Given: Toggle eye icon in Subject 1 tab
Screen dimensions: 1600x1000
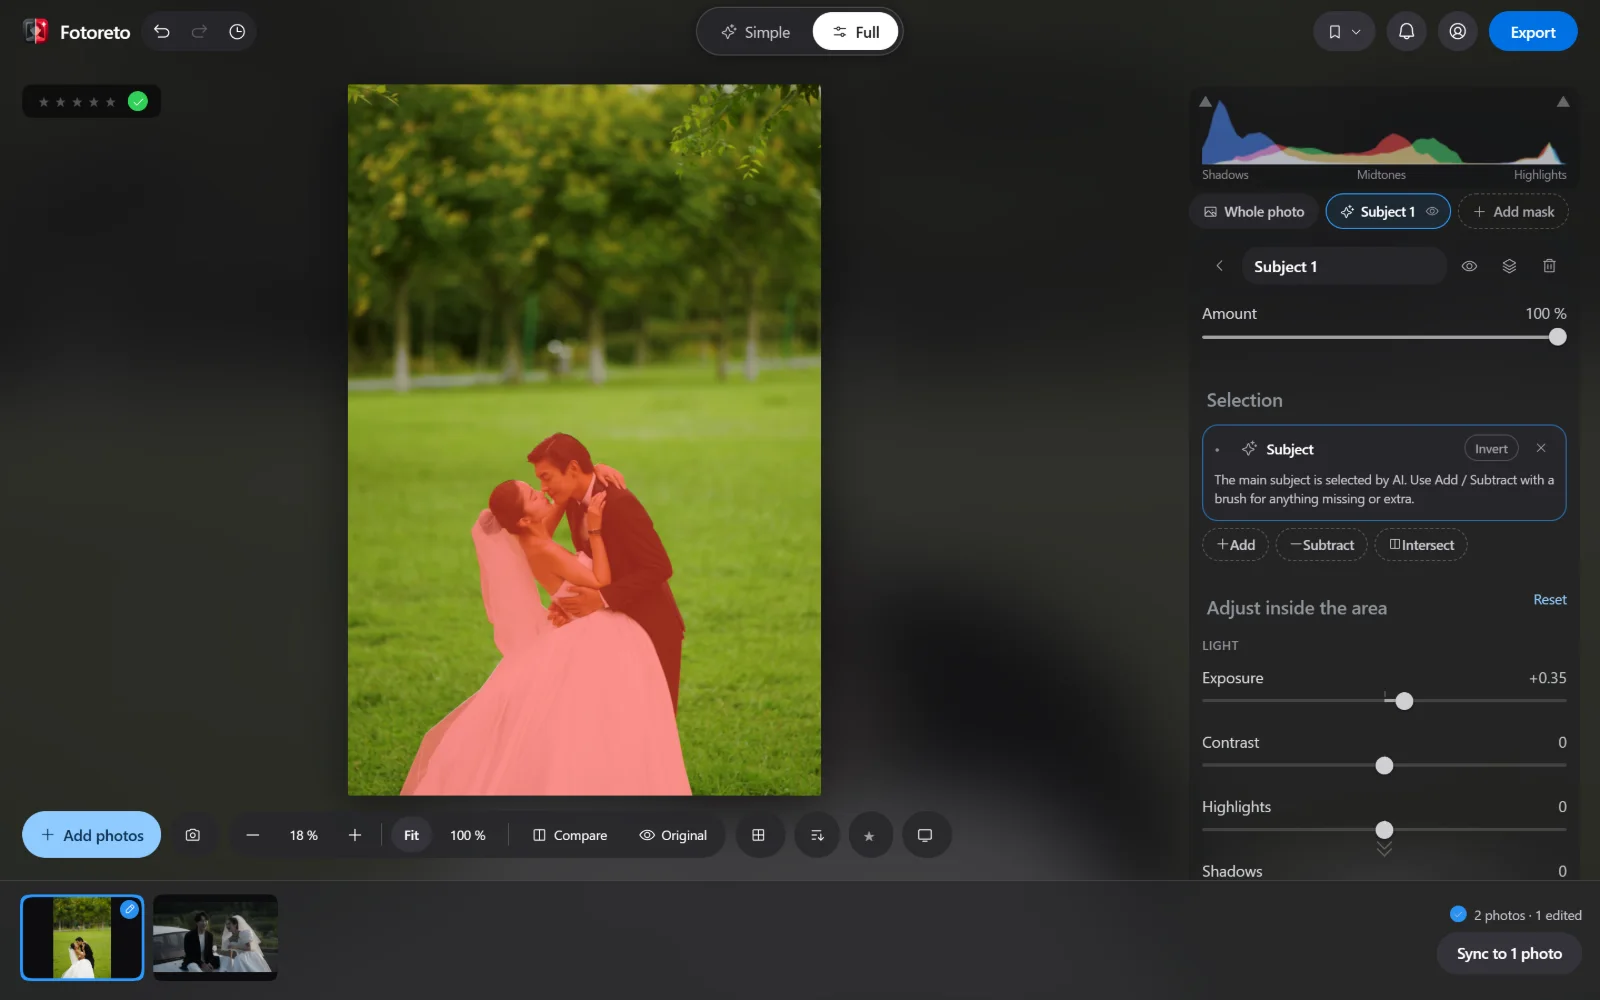Looking at the screenshot, I should [1432, 211].
